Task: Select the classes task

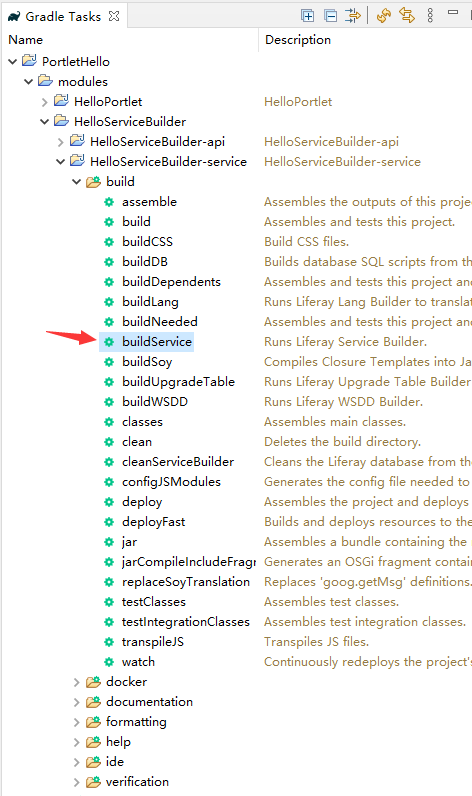Action: click(x=142, y=422)
